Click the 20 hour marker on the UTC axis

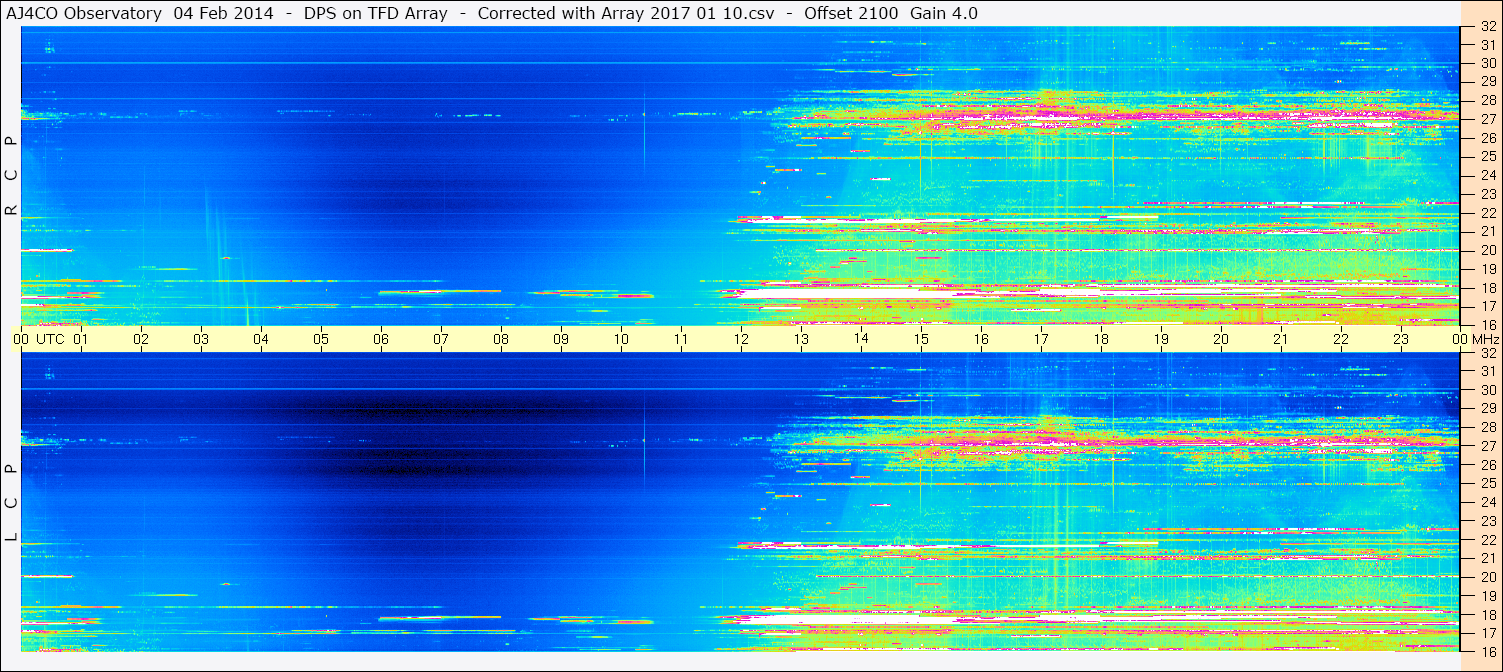(1221, 339)
